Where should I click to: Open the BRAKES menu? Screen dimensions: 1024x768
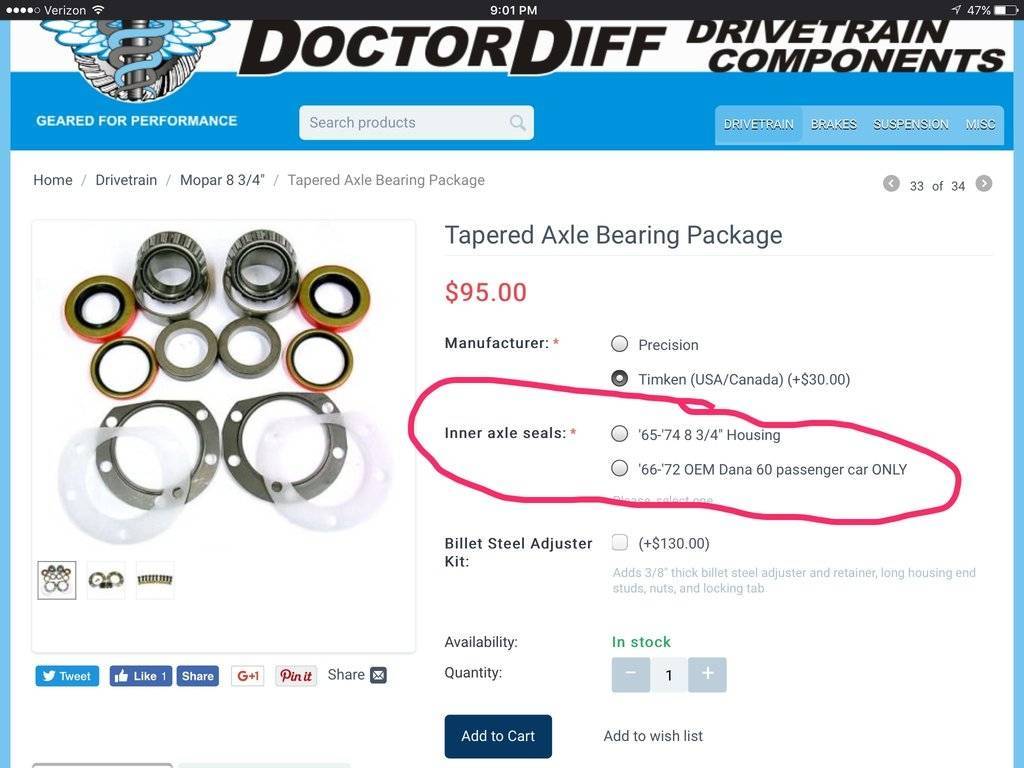click(833, 124)
